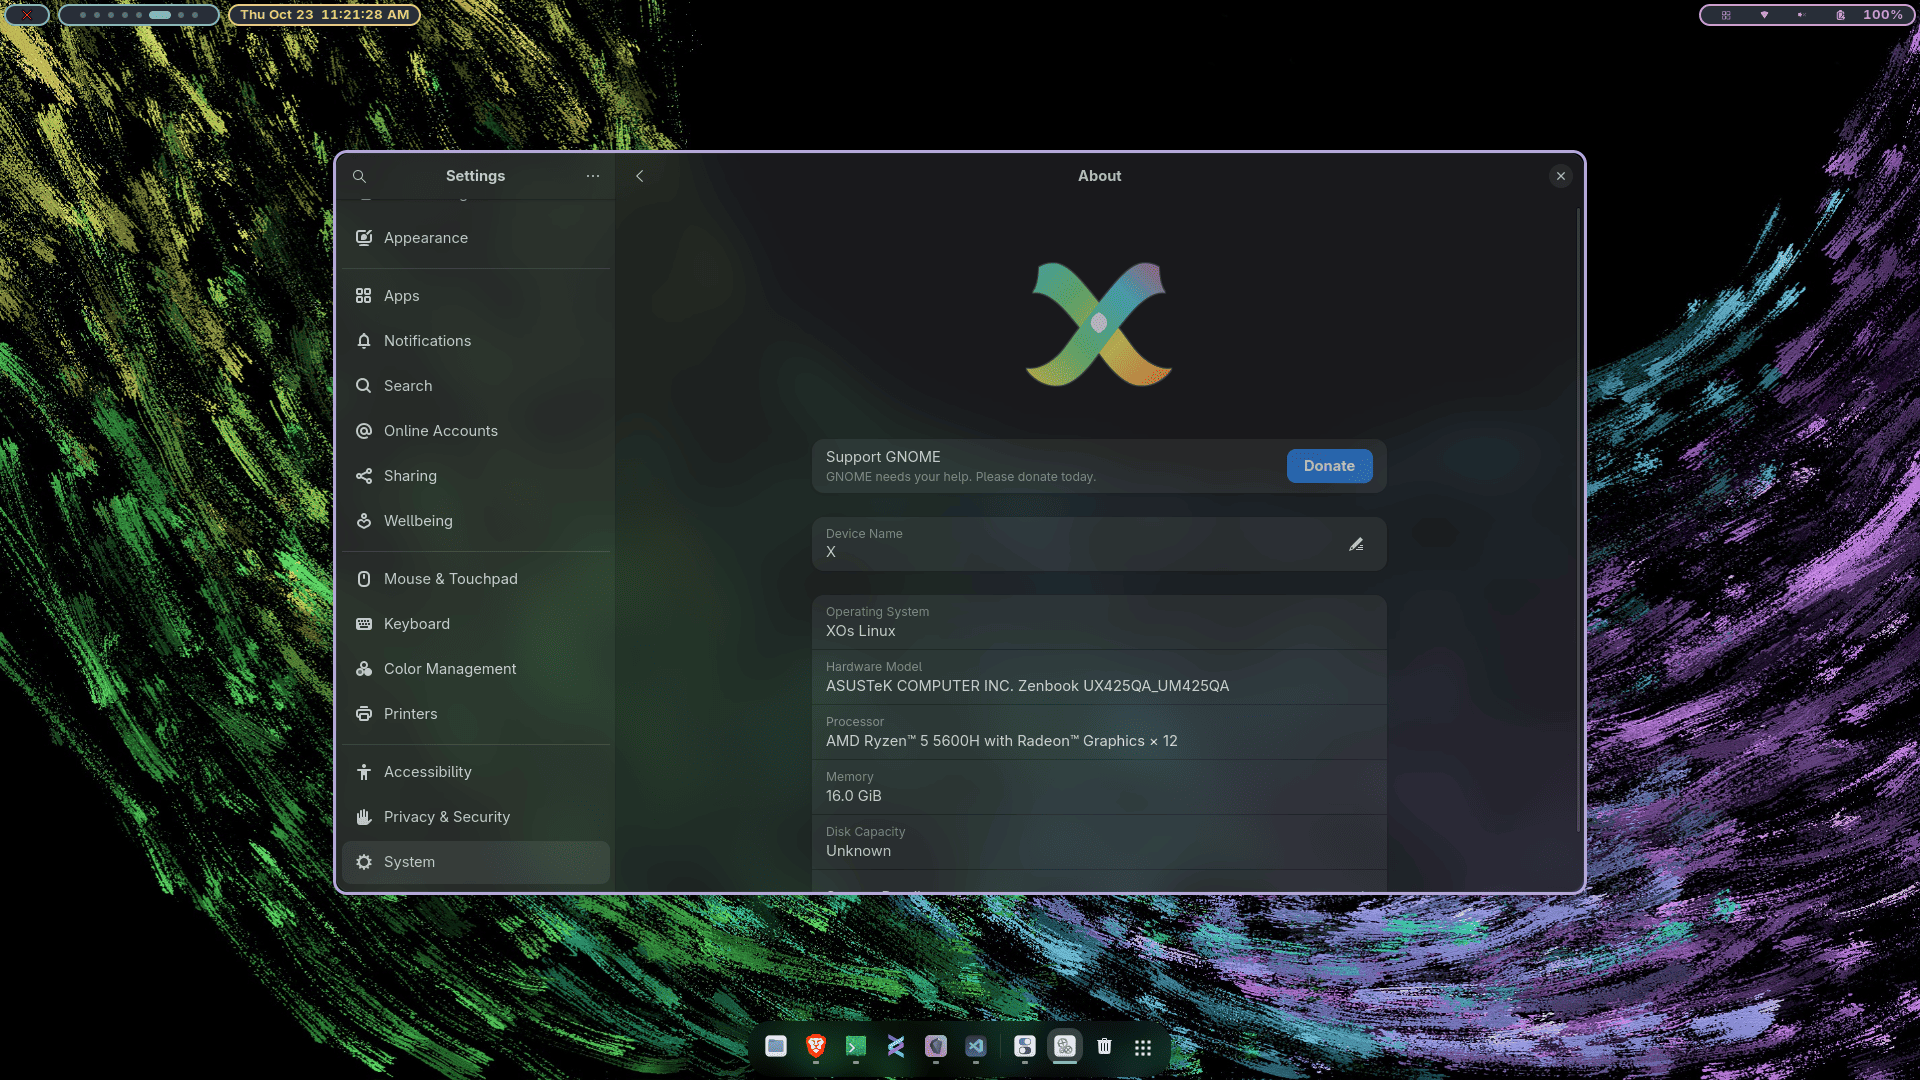Open the Printers settings panel
The height and width of the screenshot is (1080, 1920).
tap(410, 713)
